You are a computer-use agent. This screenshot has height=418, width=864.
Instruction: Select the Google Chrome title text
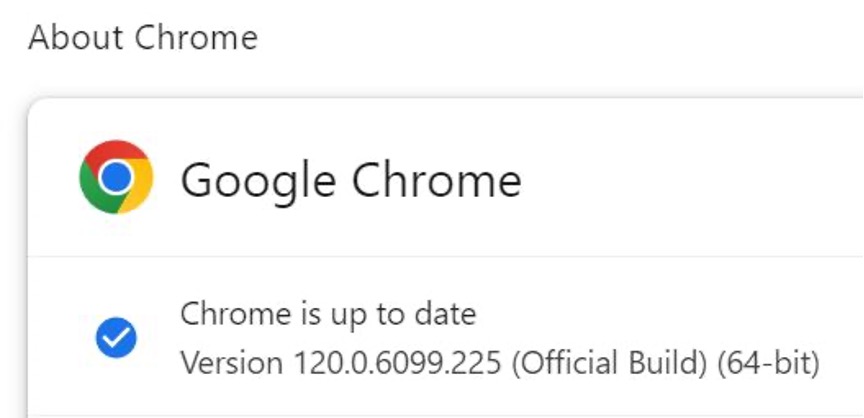[x=350, y=180]
